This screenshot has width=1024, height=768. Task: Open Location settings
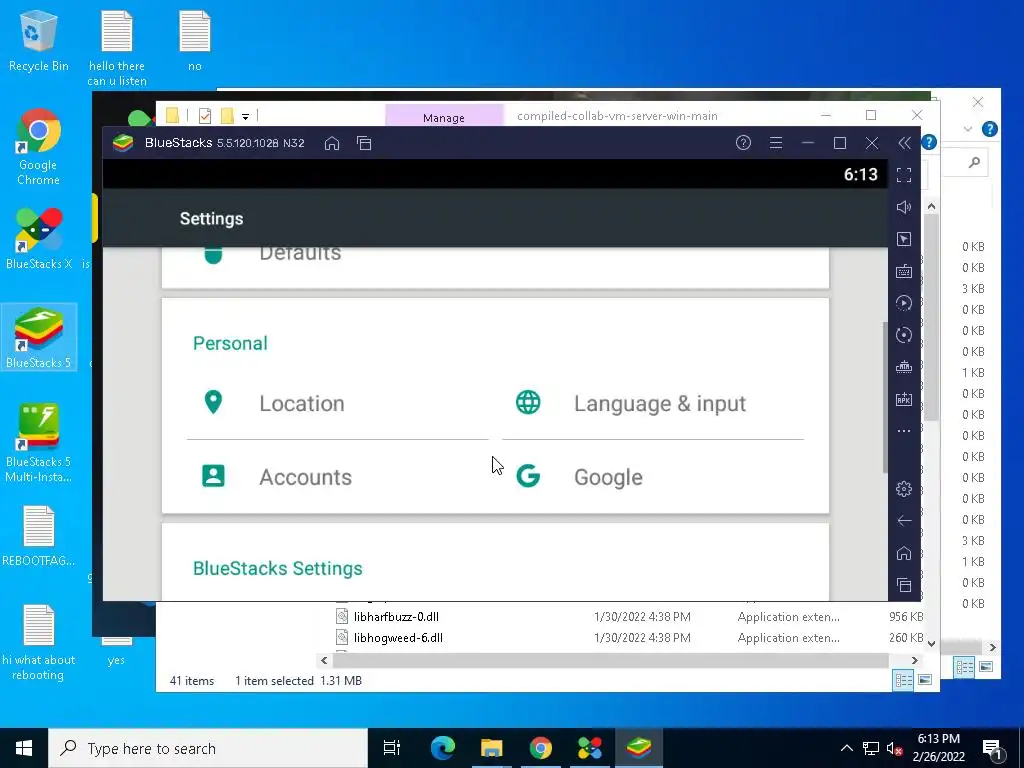pos(338,403)
